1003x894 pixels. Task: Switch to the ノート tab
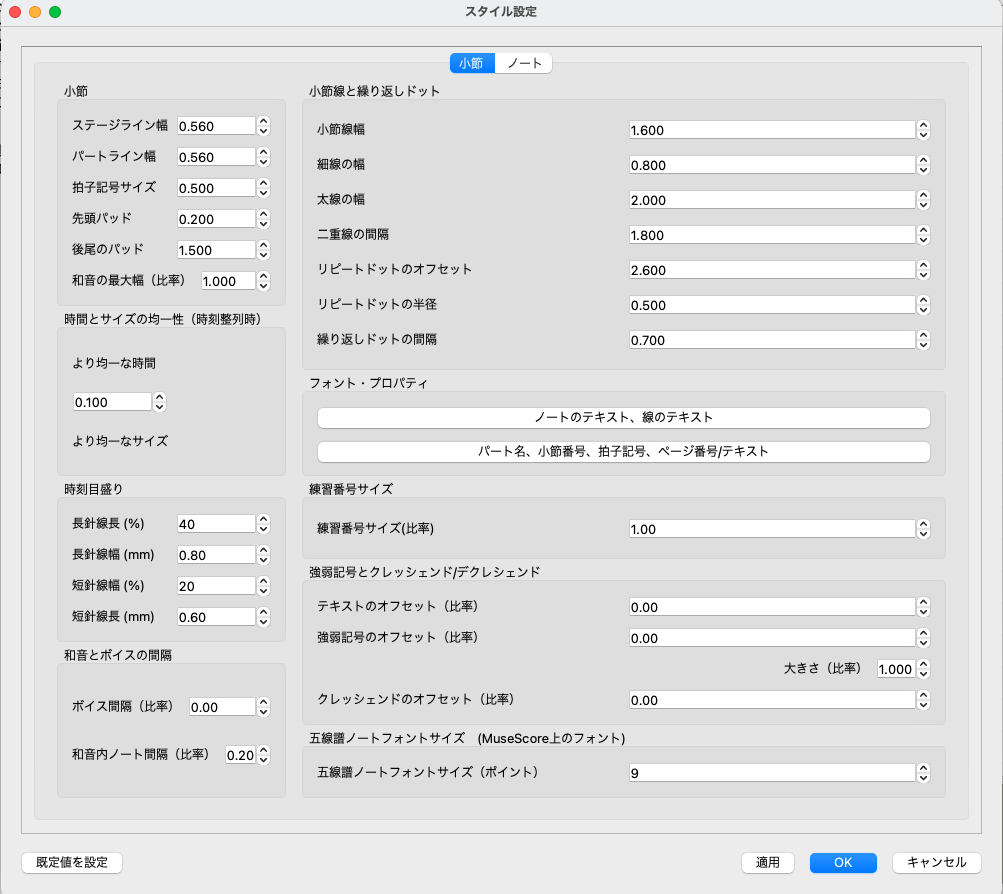(x=524, y=63)
